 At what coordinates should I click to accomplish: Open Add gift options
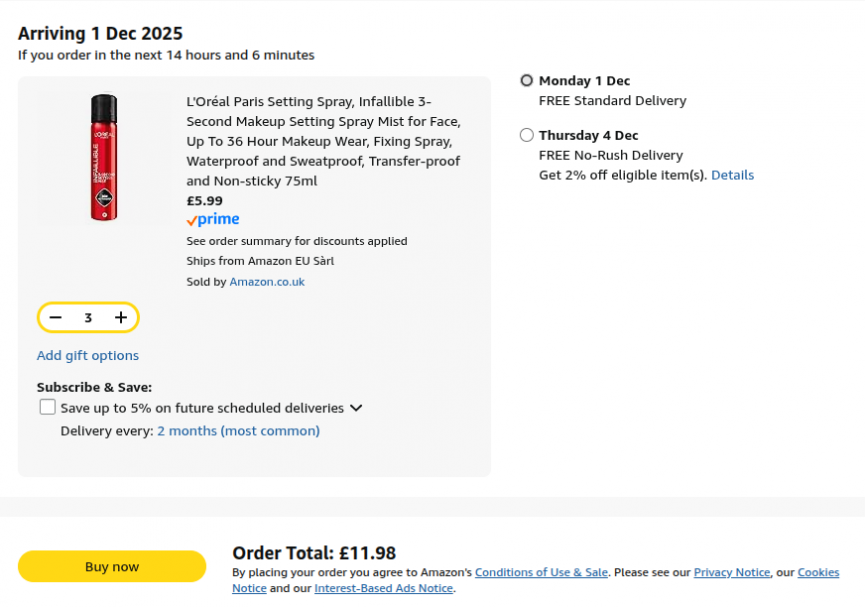tap(88, 355)
